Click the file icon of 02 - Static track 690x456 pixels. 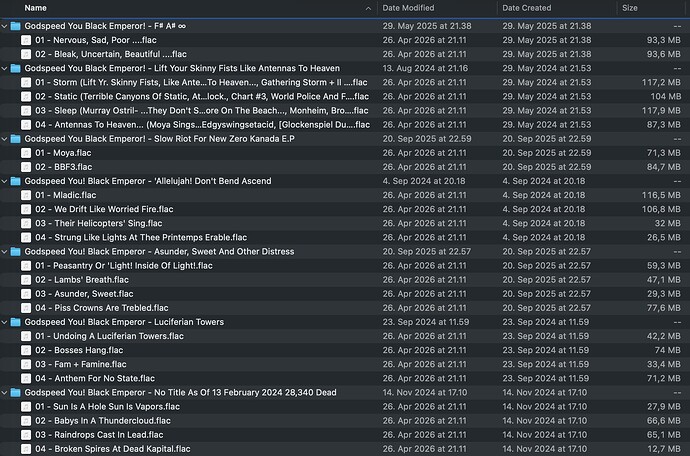26,96
